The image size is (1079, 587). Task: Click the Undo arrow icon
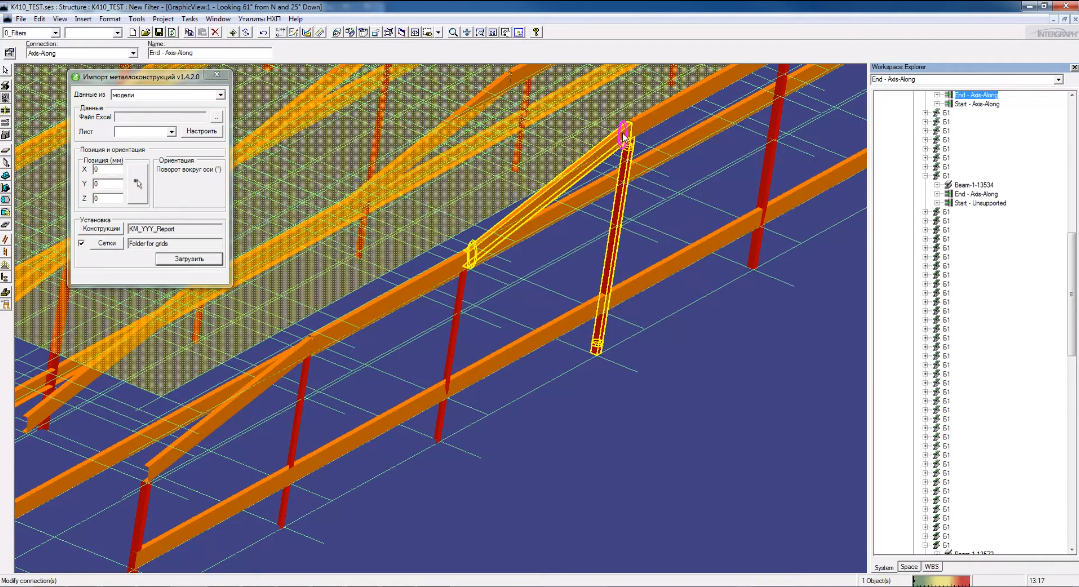click(264, 32)
